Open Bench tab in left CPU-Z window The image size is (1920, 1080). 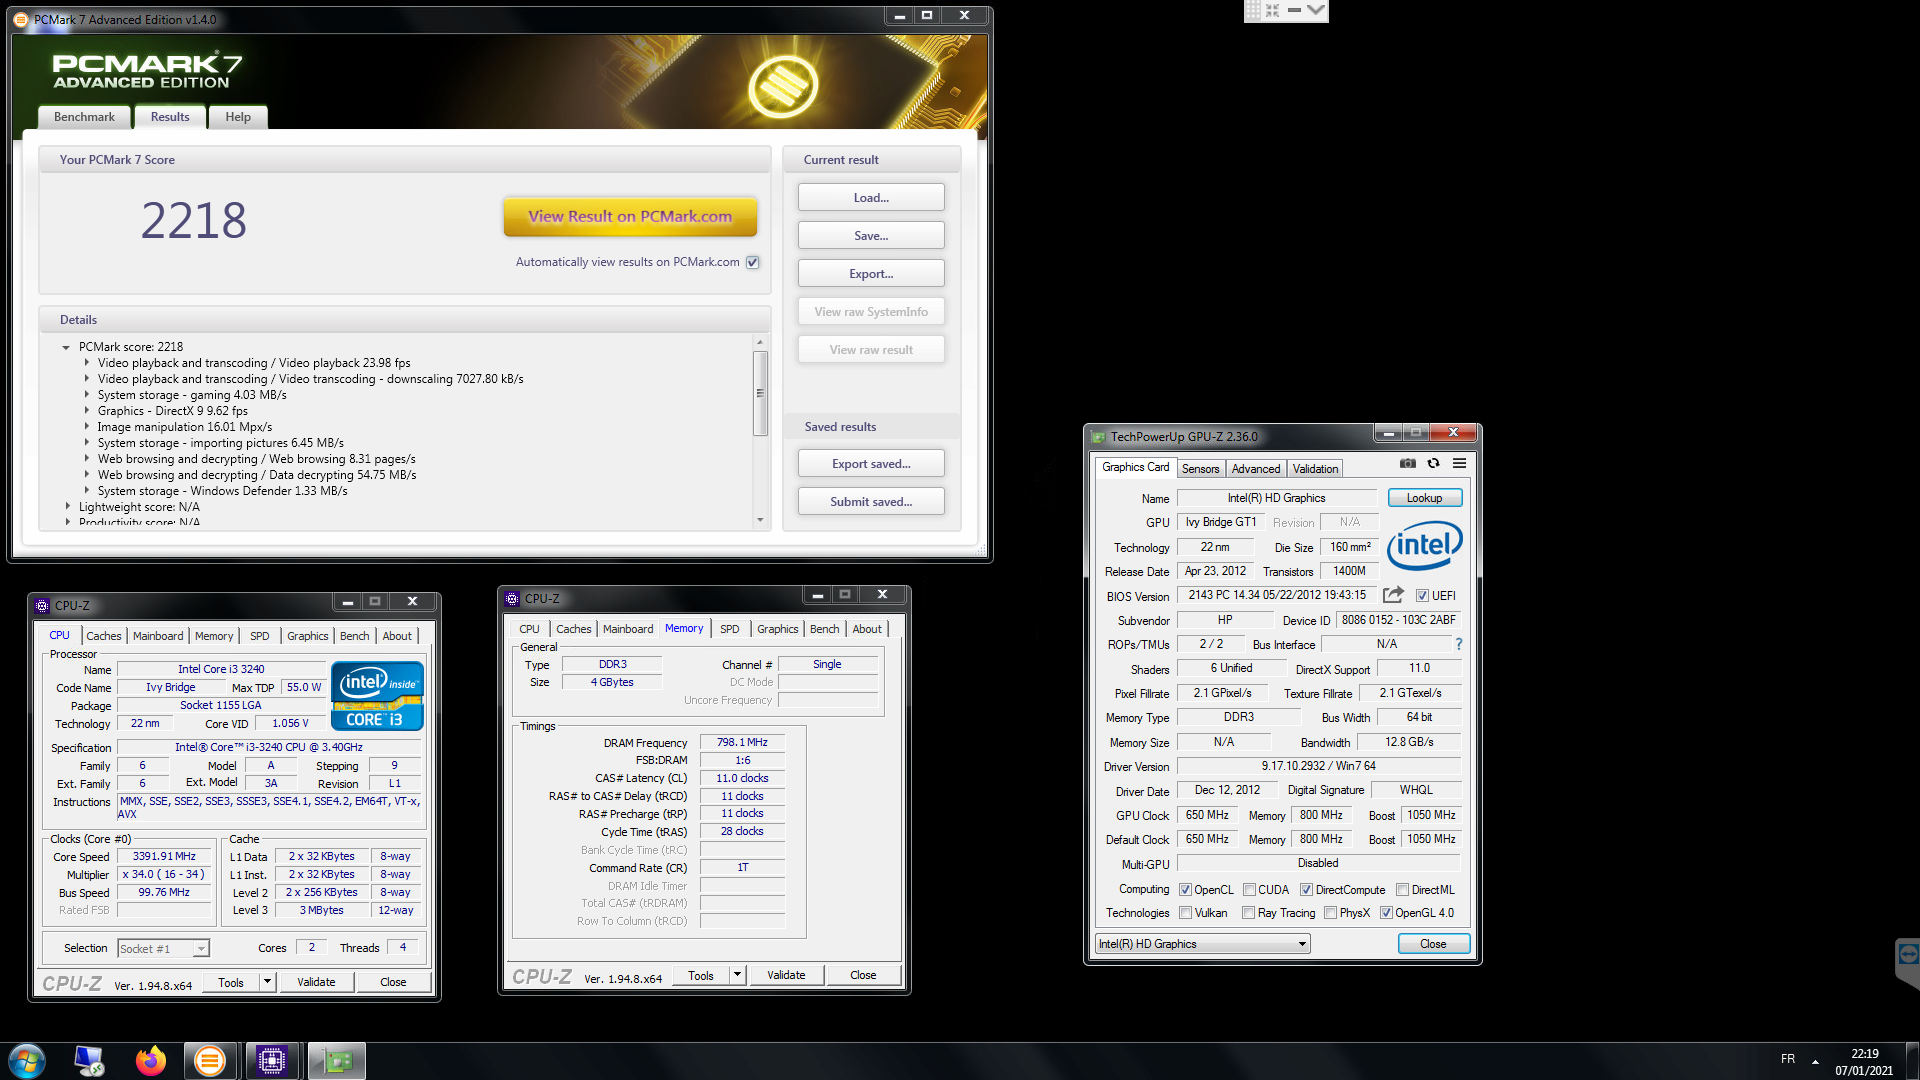(354, 636)
